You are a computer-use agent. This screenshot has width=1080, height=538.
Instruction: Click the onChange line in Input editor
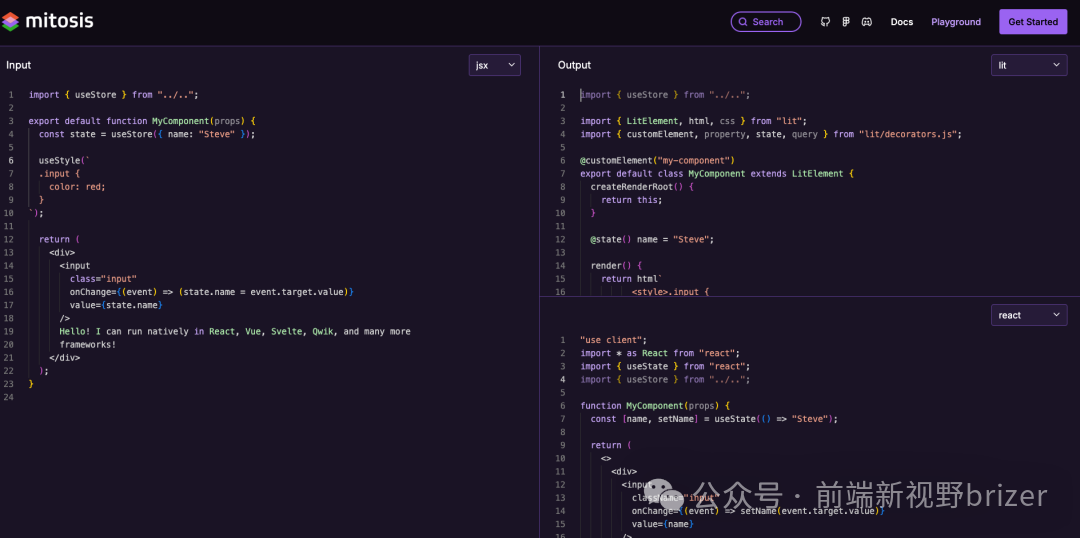(211, 292)
